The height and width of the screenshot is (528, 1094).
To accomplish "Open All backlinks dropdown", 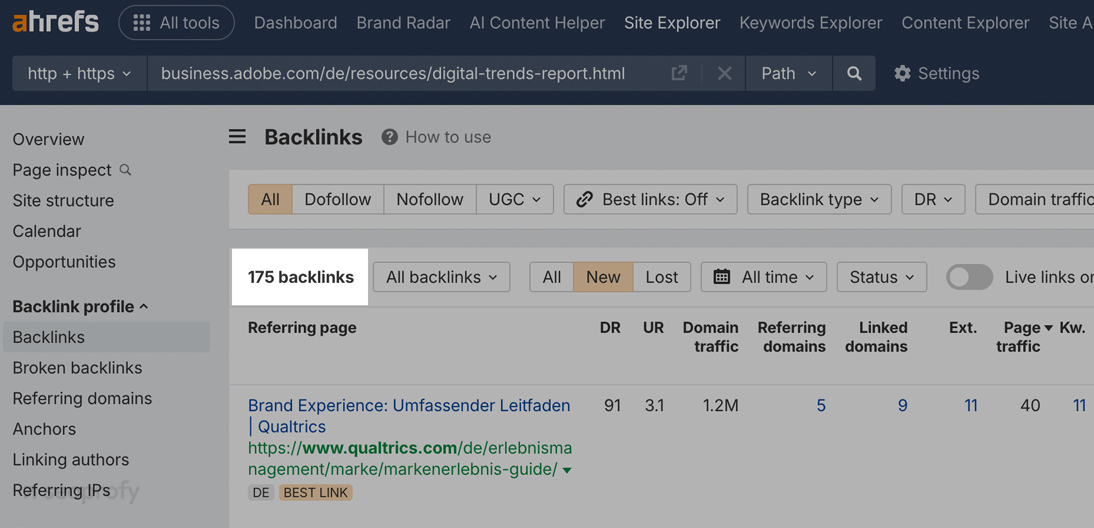I will pyautogui.click(x=442, y=277).
